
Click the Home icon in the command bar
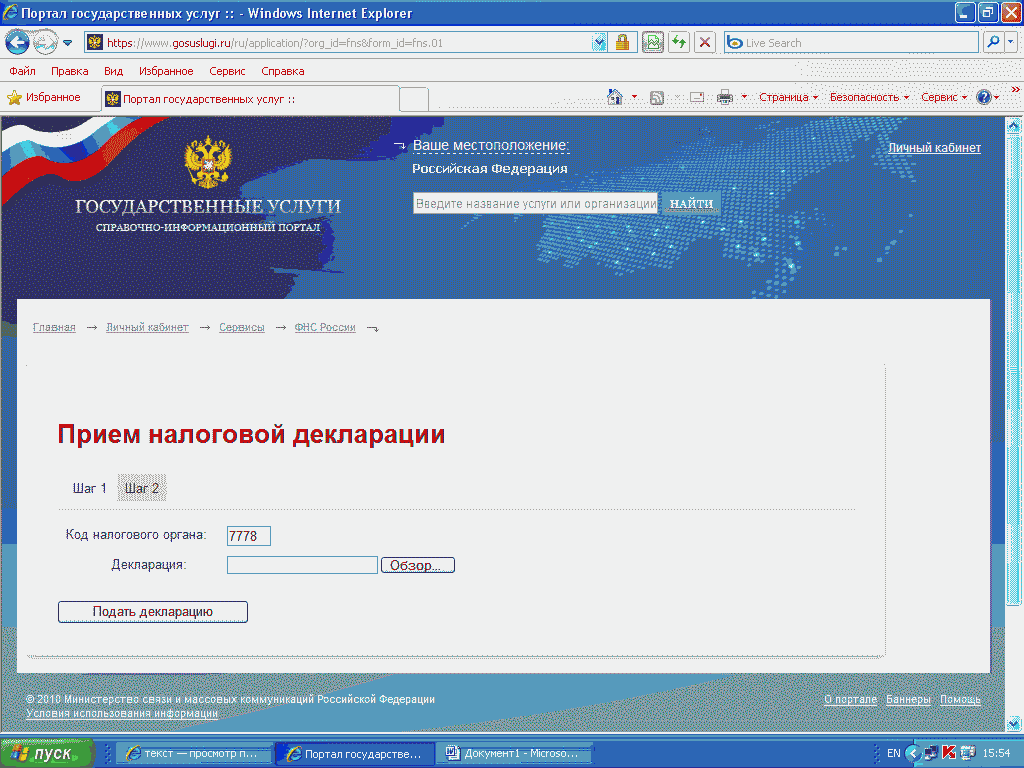(x=616, y=97)
